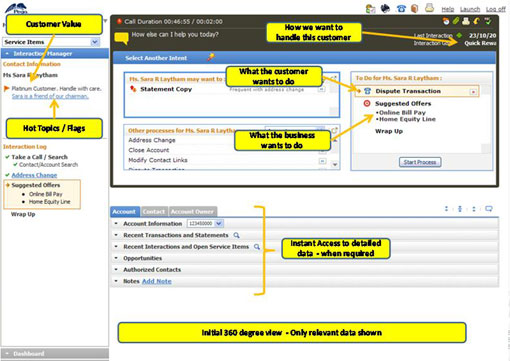510x361 pixels.
Task: Select Address Change in Other processes list
Action: (x=152, y=140)
